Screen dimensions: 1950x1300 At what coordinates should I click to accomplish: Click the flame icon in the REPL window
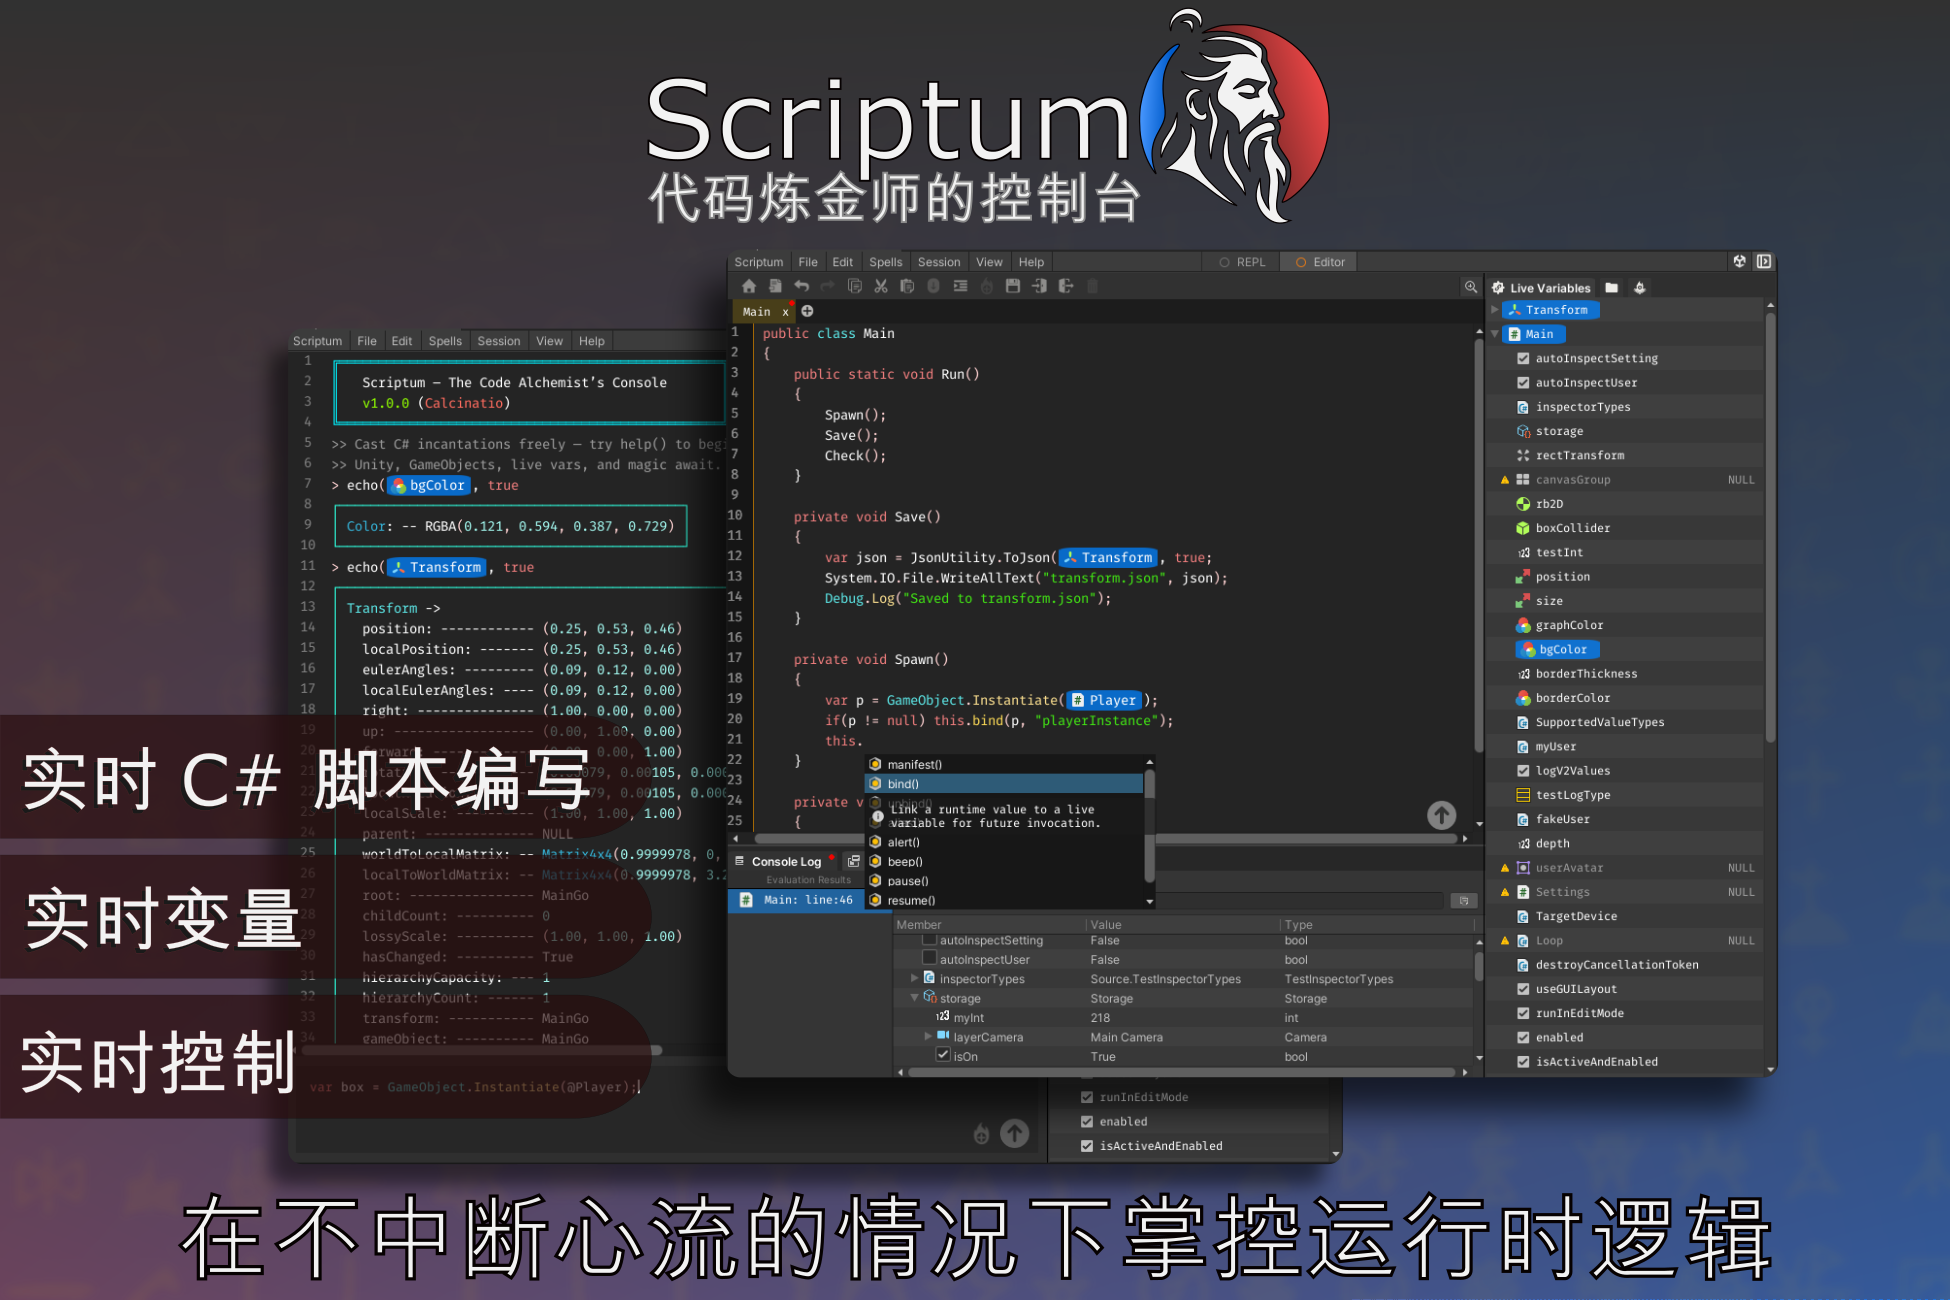(x=981, y=1134)
